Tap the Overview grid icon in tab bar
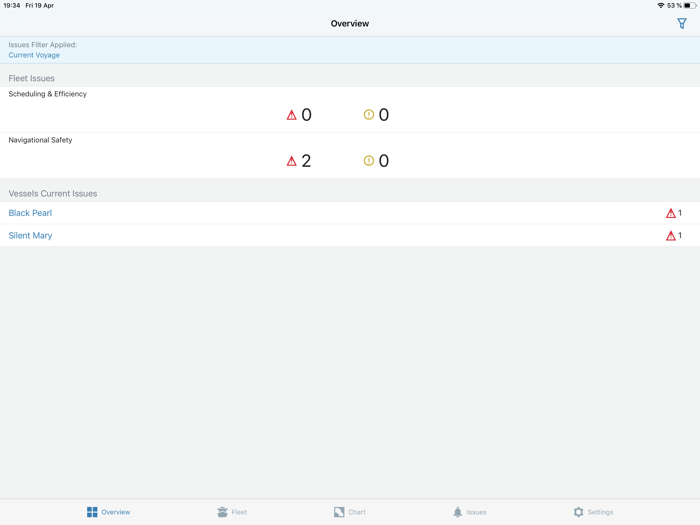The height and width of the screenshot is (525, 700). (92, 512)
